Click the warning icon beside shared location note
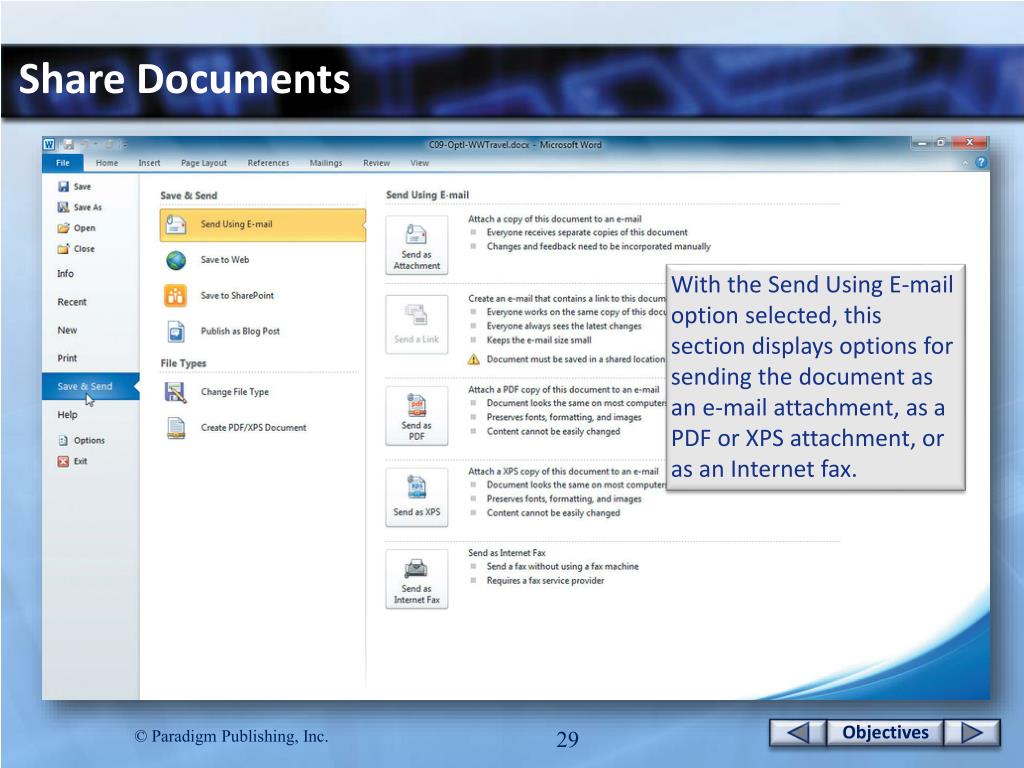This screenshot has width=1024, height=768. 473,359
